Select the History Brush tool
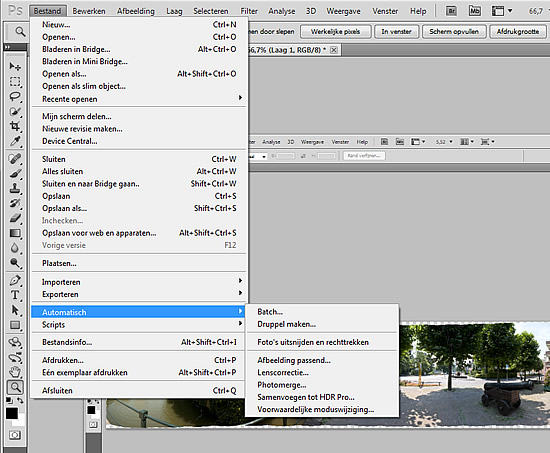550x453 pixels. pos(15,204)
